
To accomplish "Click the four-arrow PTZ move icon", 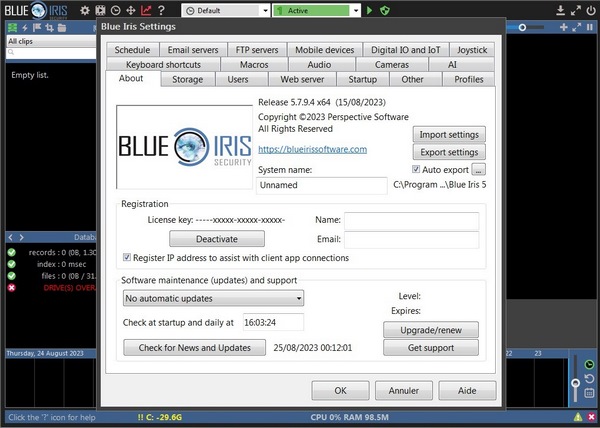I will (131, 10).
